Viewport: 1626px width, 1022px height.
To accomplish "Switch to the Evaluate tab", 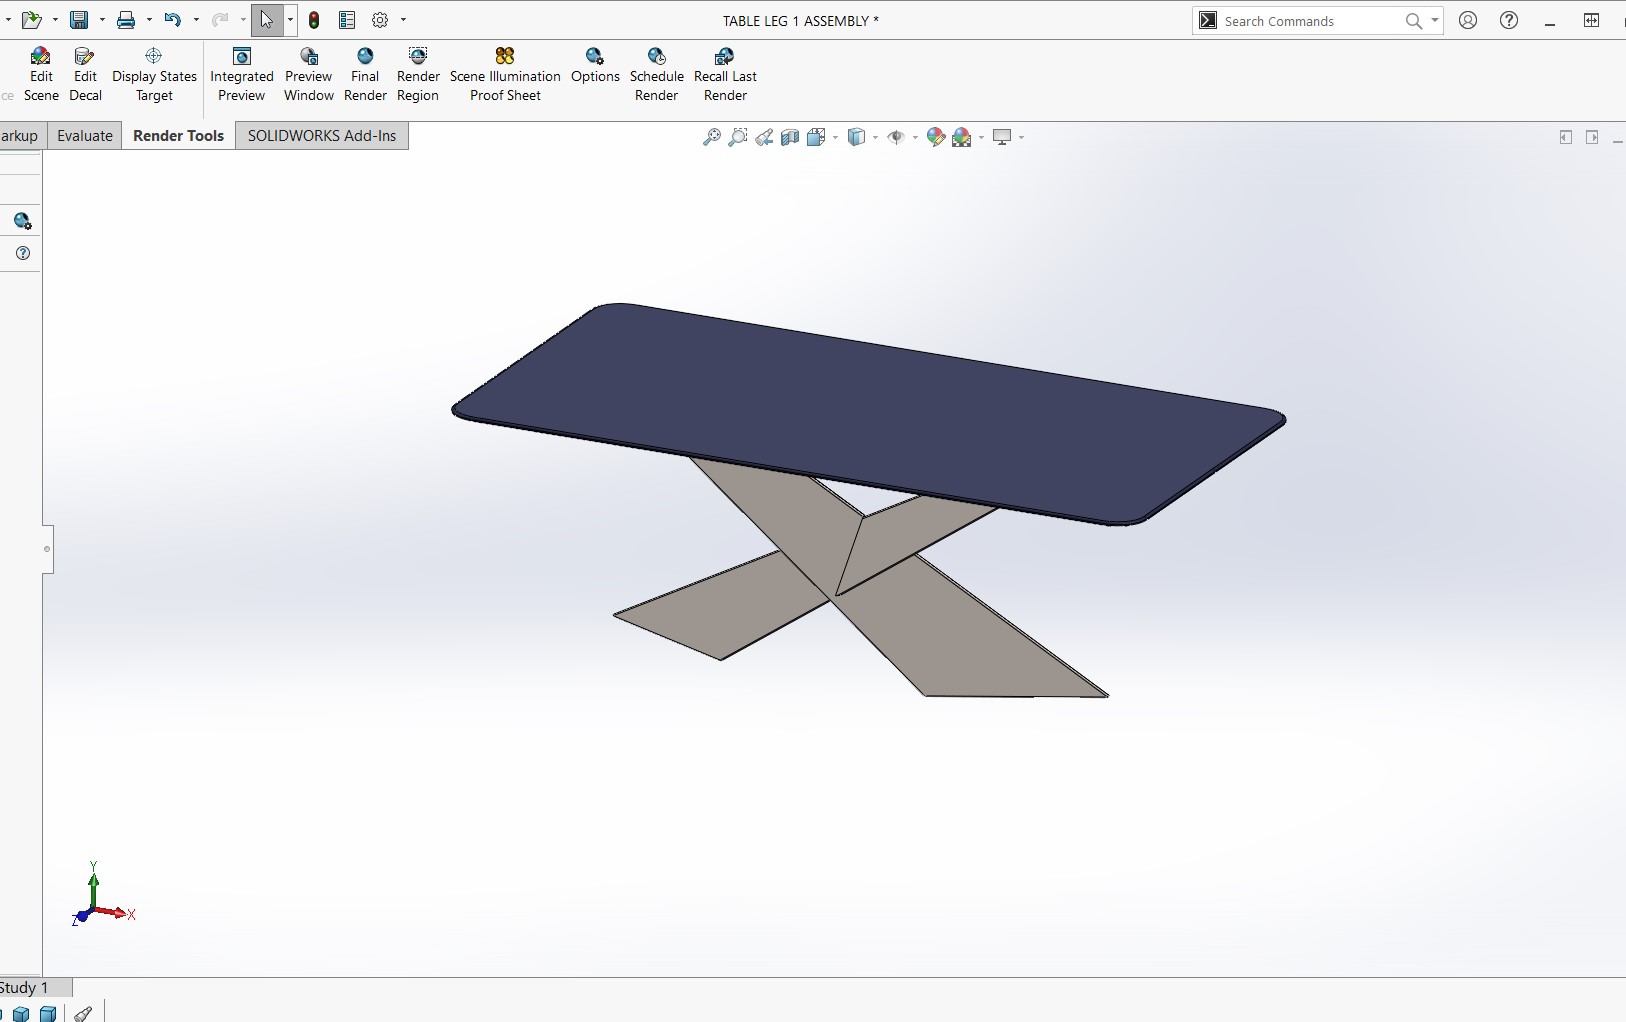I will coord(85,136).
